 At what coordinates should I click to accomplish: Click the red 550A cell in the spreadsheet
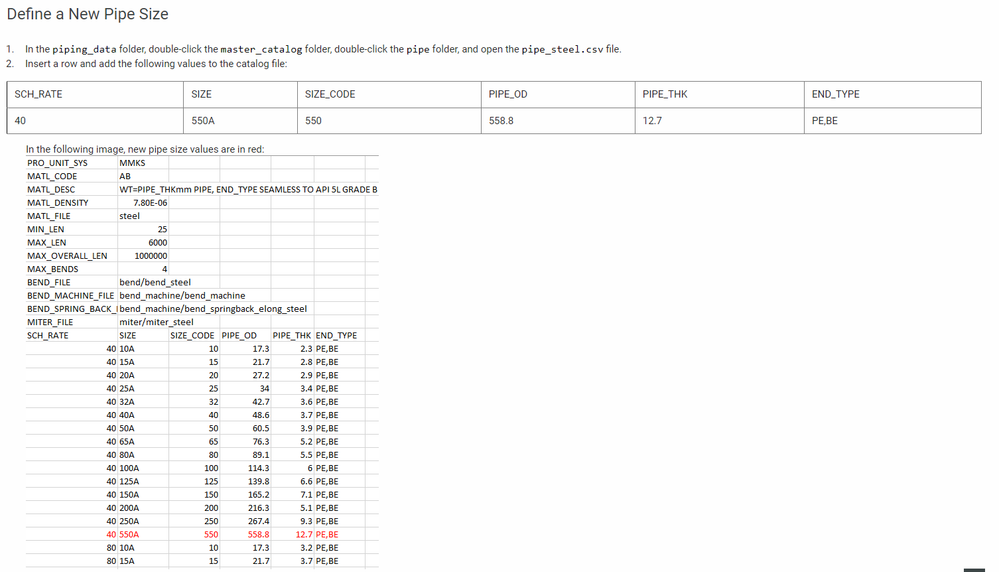click(129, 535)
